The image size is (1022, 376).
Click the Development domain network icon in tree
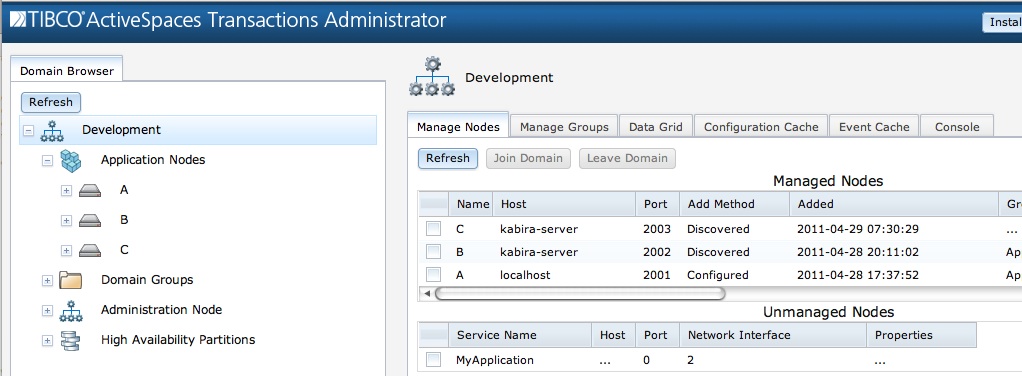pyautogui.click(x=52, y=130)
